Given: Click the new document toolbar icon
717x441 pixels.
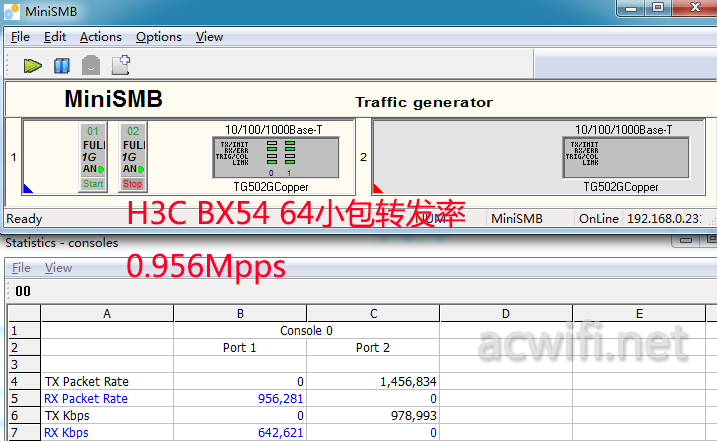Looking at the screenshot, I should click(x=121, y=65).
